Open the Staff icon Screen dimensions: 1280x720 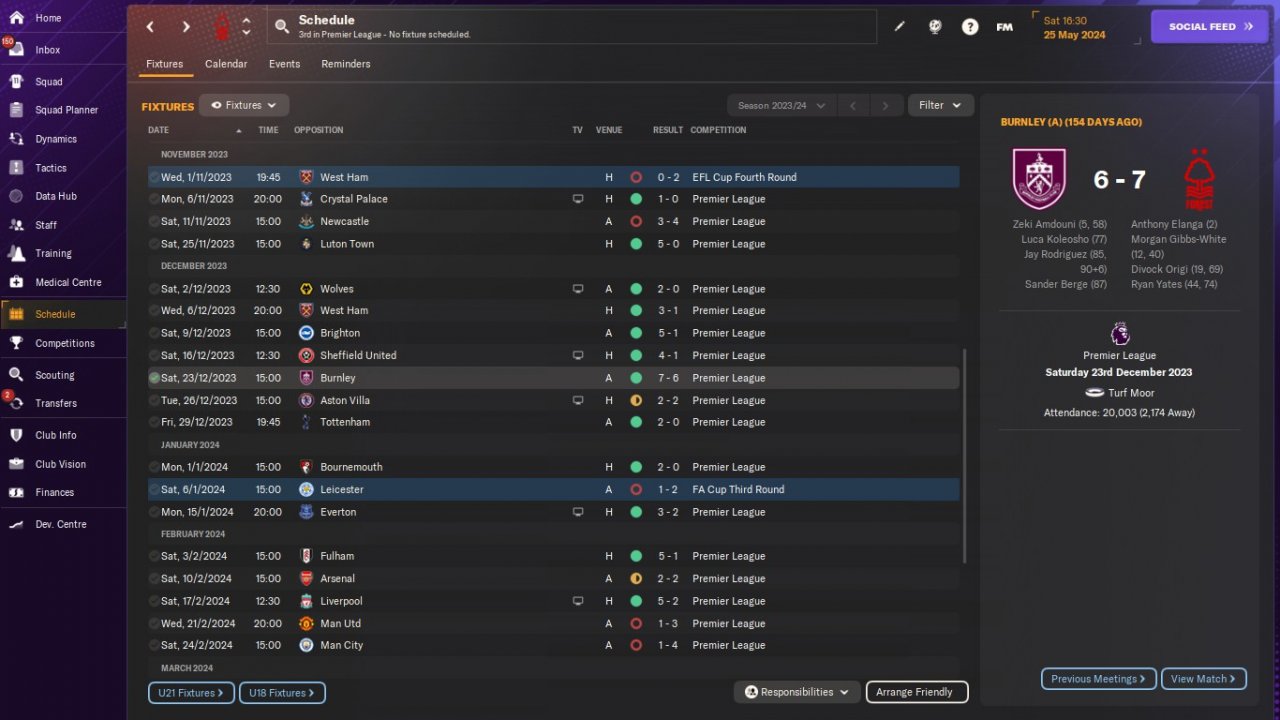pos(16,225)
